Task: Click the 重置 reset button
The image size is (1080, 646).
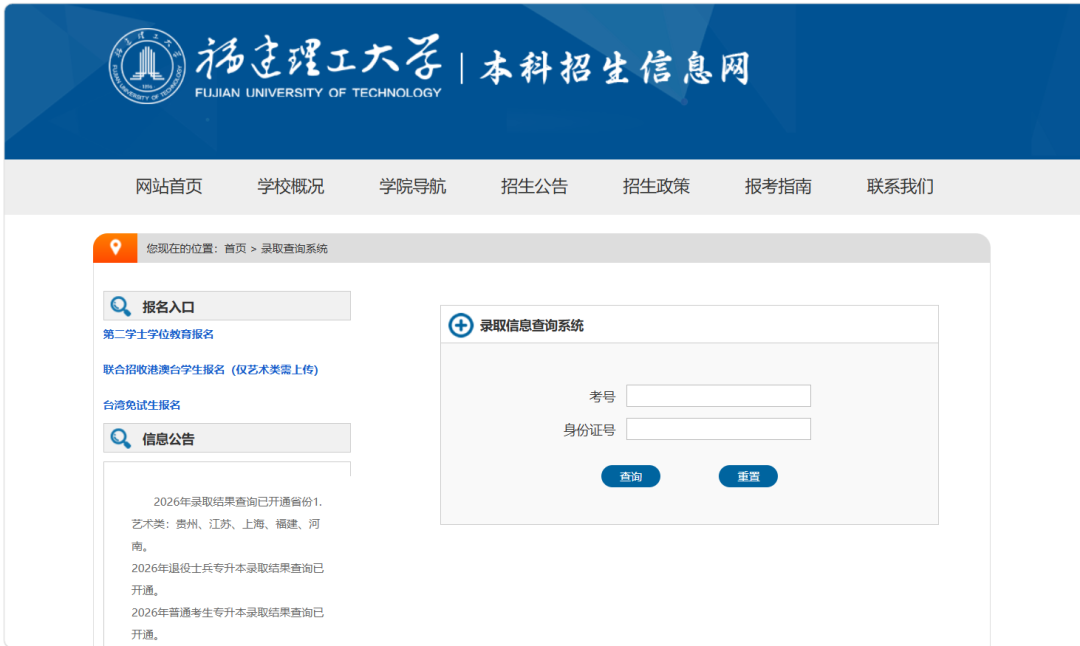Action: 748,476
